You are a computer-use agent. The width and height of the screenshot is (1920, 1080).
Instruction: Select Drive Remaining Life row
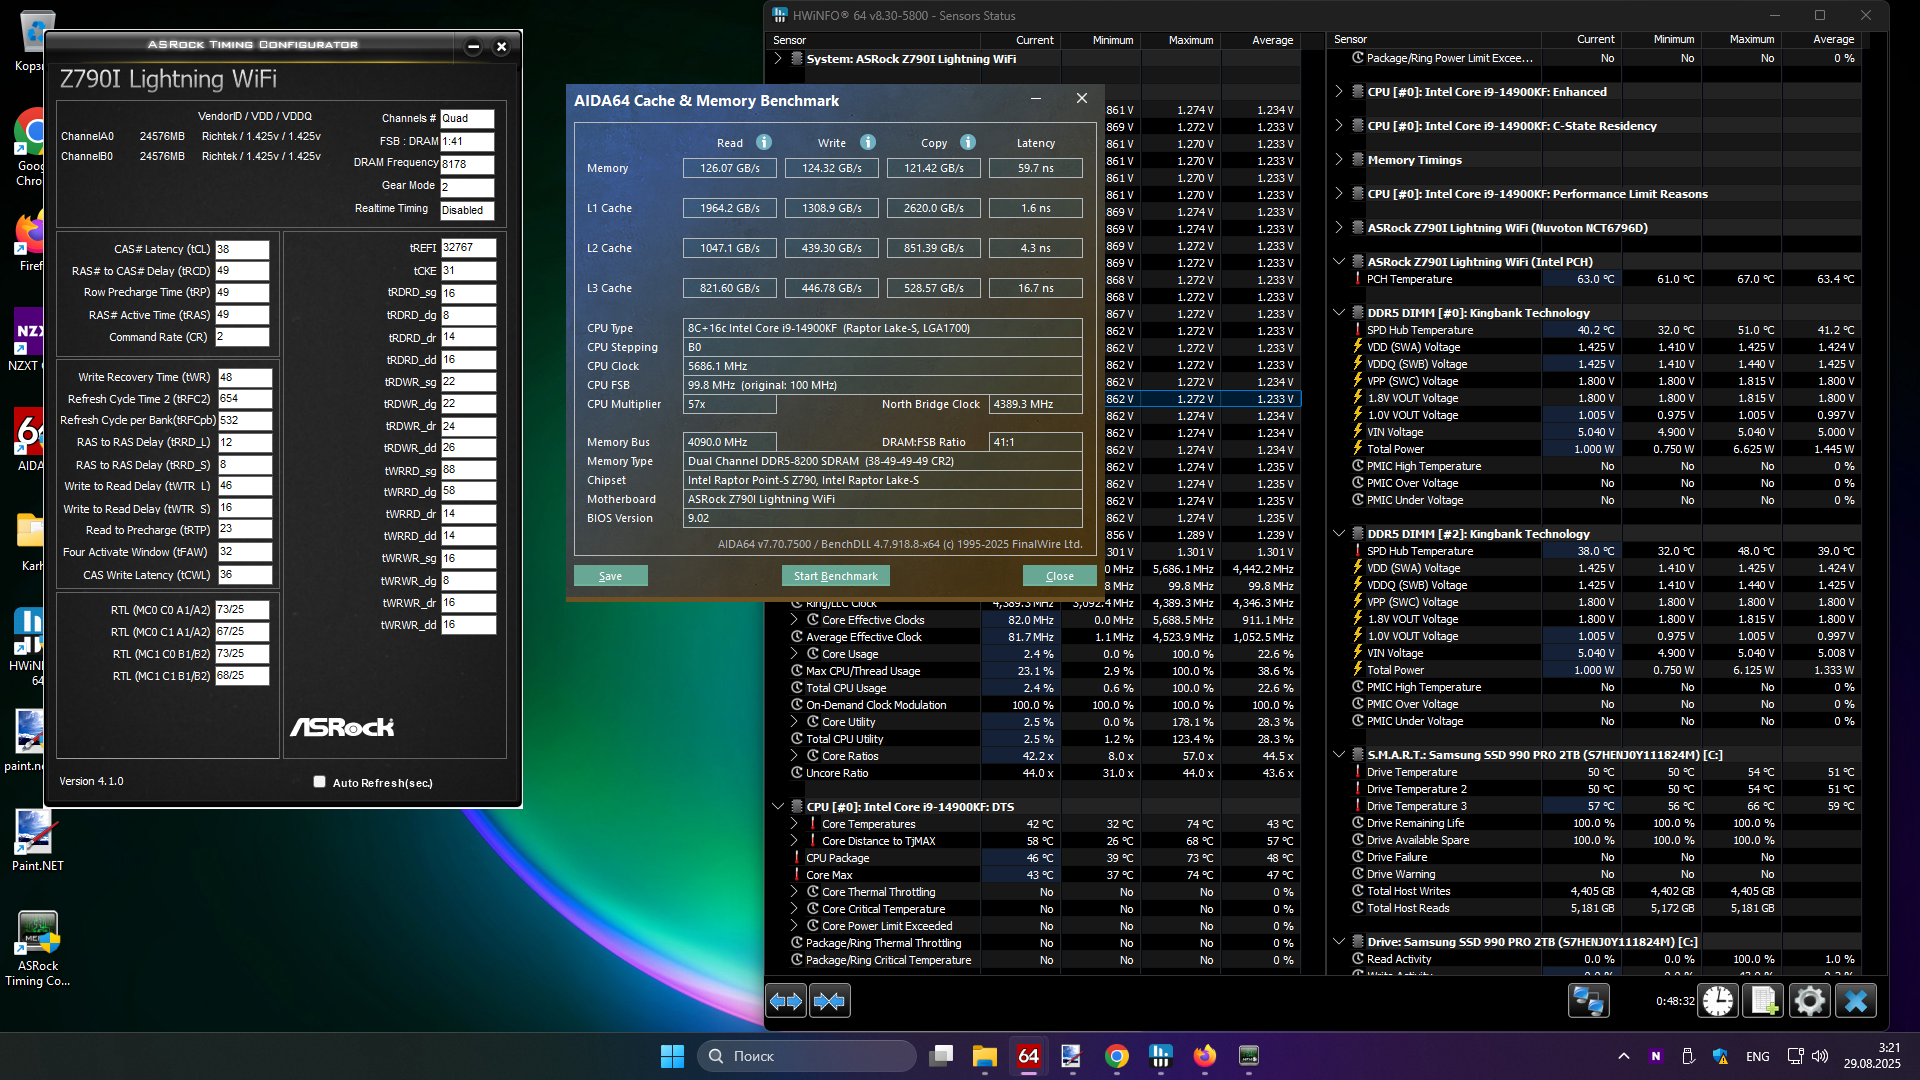tap(1594, 823)
